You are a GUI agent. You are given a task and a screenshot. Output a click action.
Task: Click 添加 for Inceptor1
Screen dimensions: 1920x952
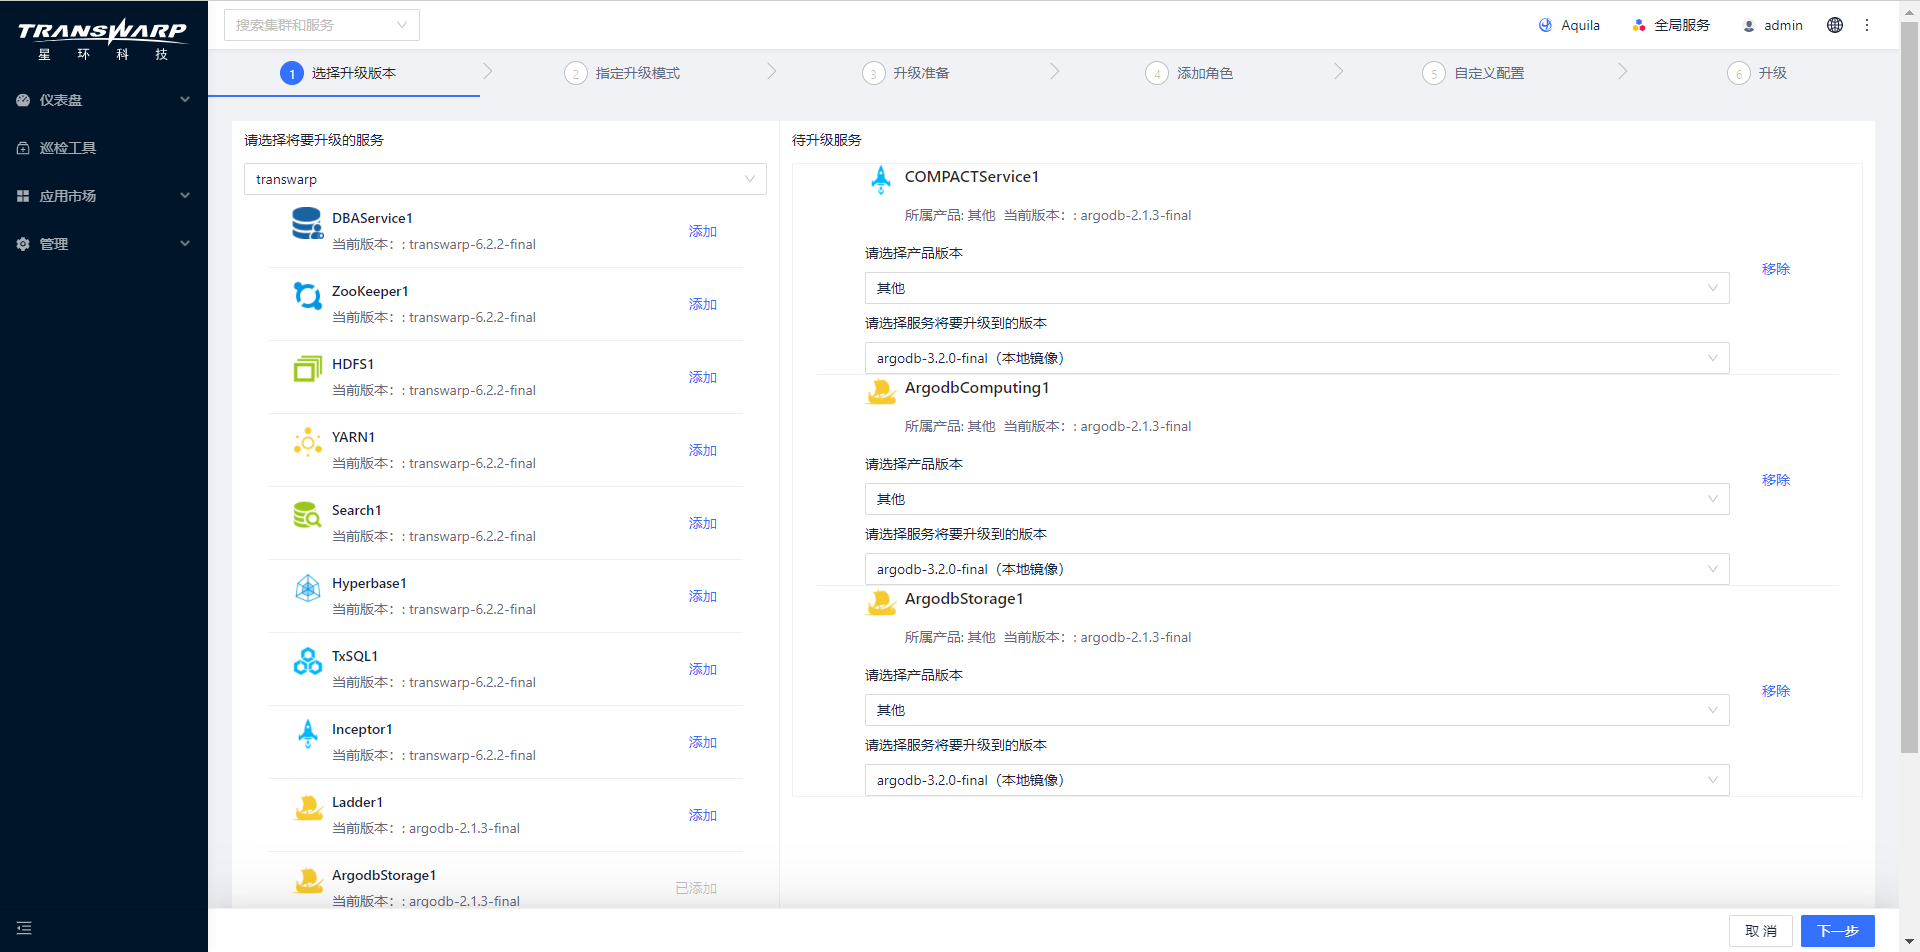click(703, 742)
